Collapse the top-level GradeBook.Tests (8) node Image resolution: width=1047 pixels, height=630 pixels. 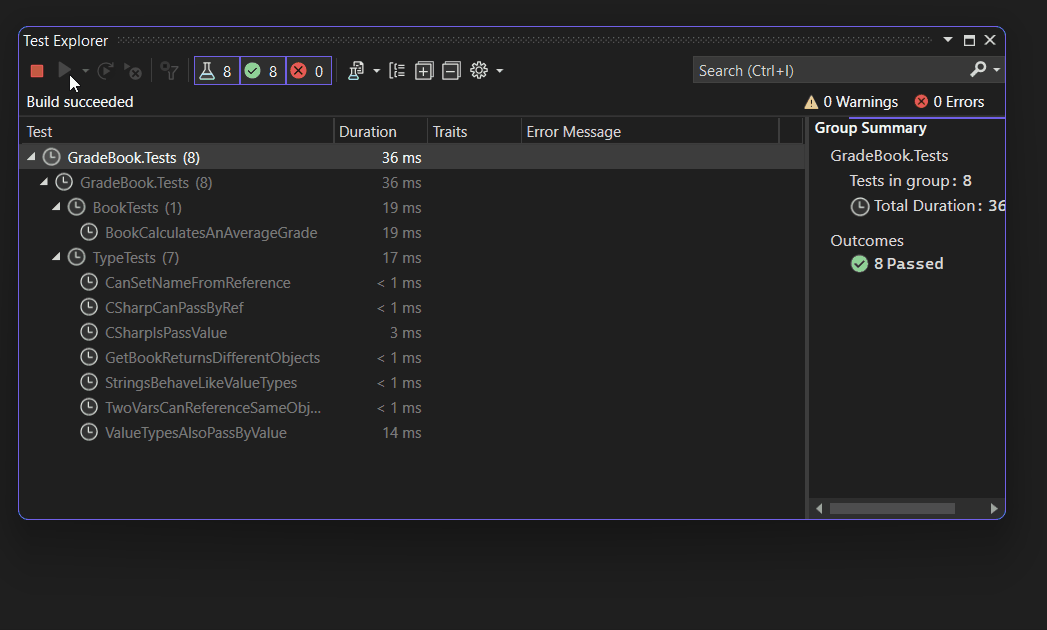[31, 157]
